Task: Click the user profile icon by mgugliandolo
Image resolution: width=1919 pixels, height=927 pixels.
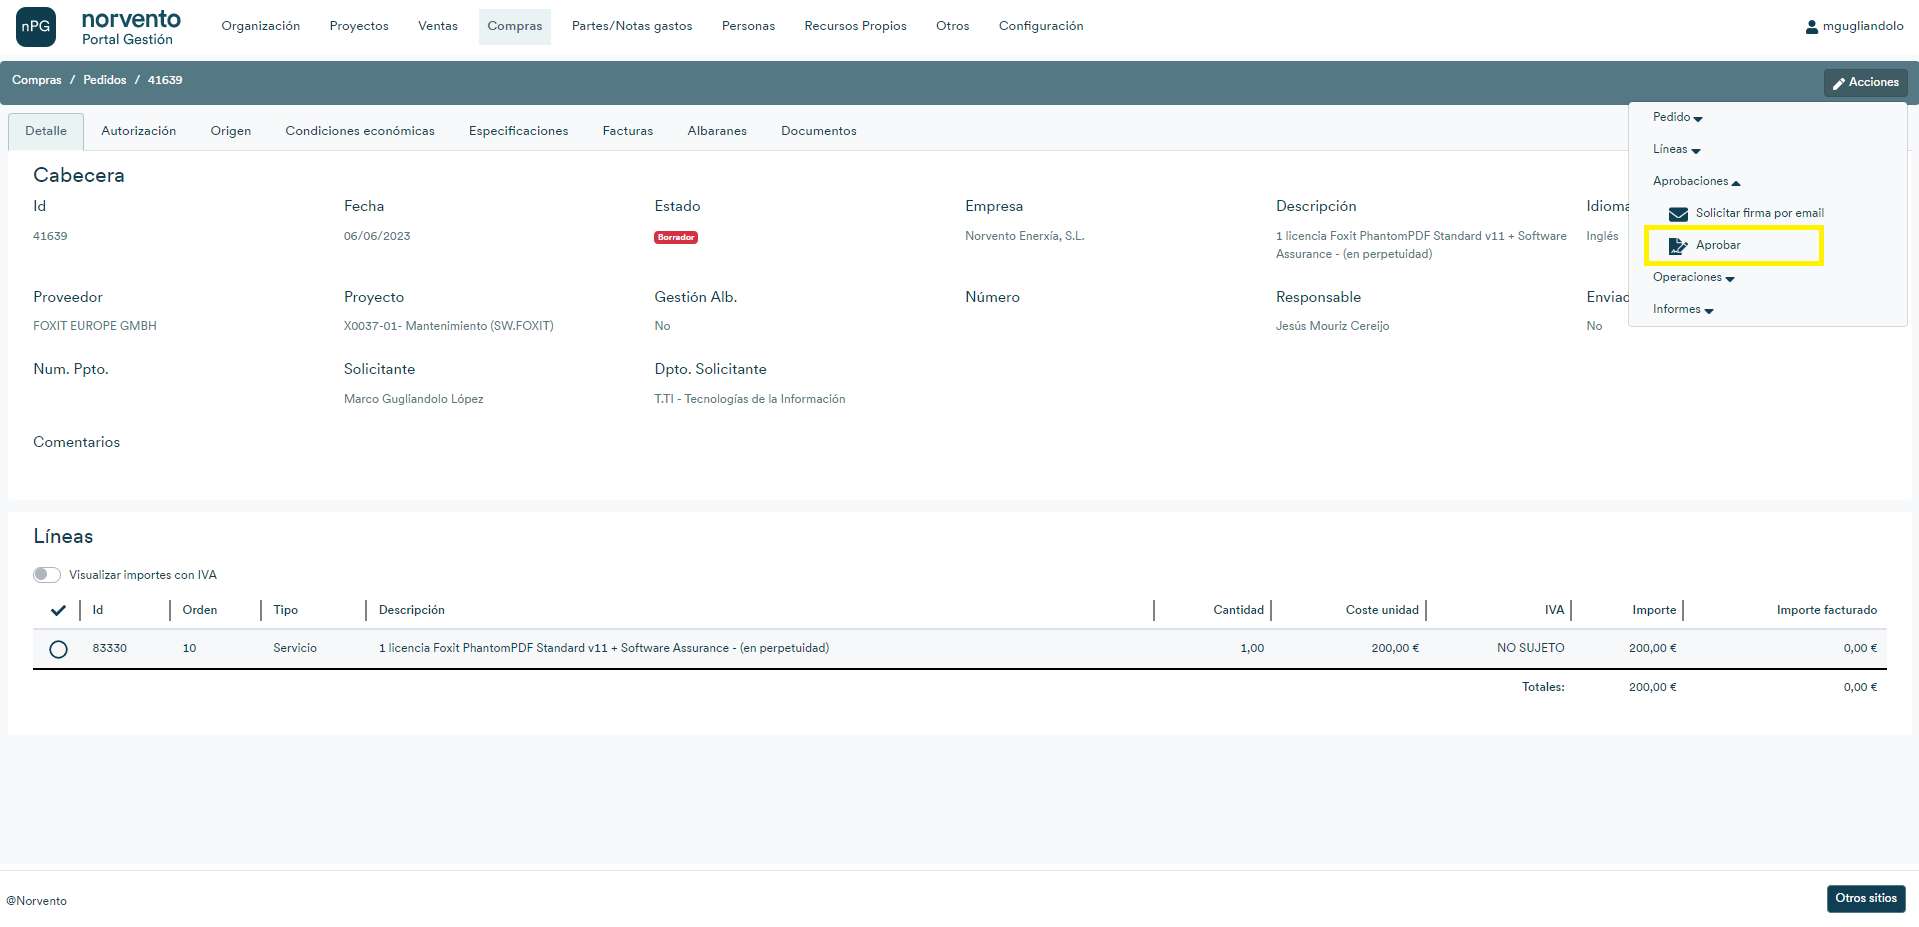Action: (x=1811, y=27)
